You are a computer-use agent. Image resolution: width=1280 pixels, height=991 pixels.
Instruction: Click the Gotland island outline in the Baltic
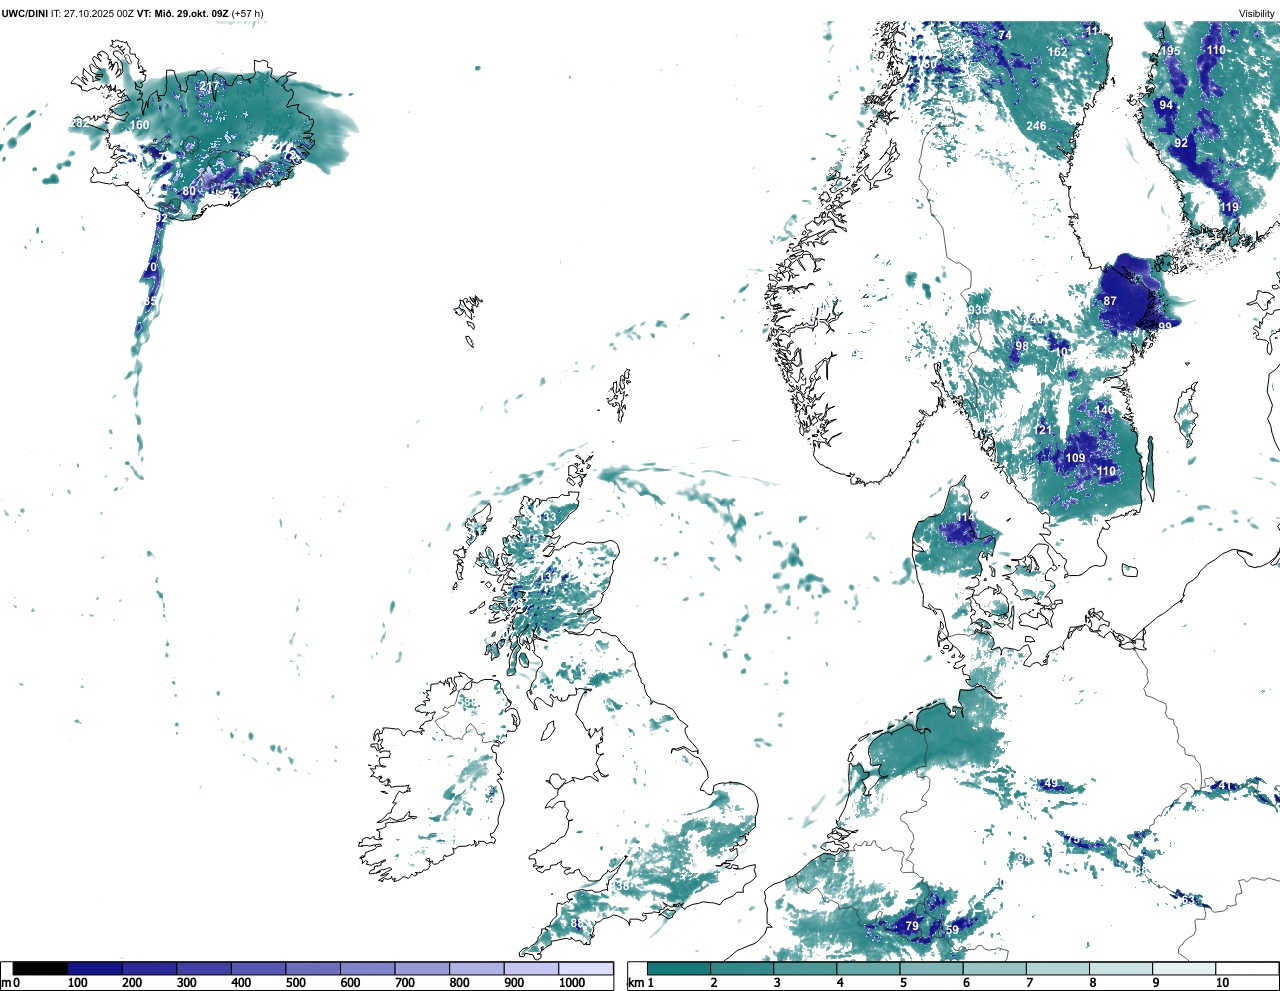click(1187, 413)
